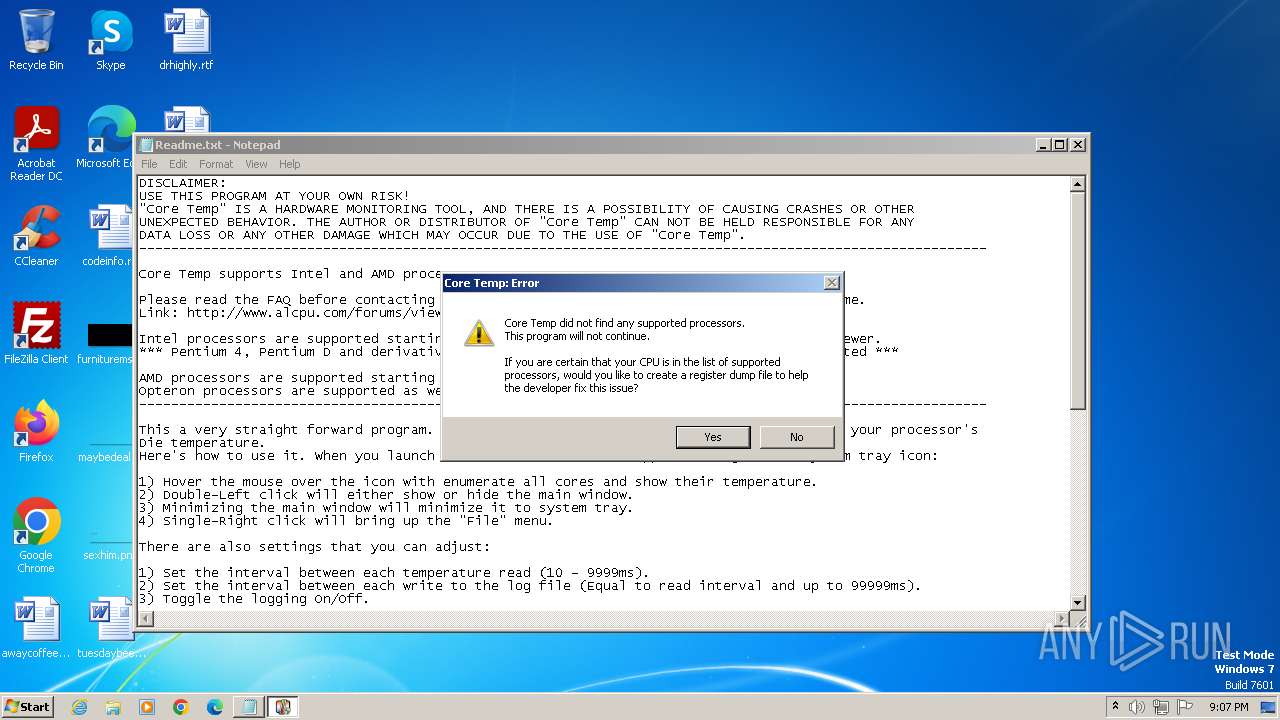The width and height of the screenshot is (1280, 720).
Task: Open Google Chrome desktop shortcut
Action: [36, 536]
